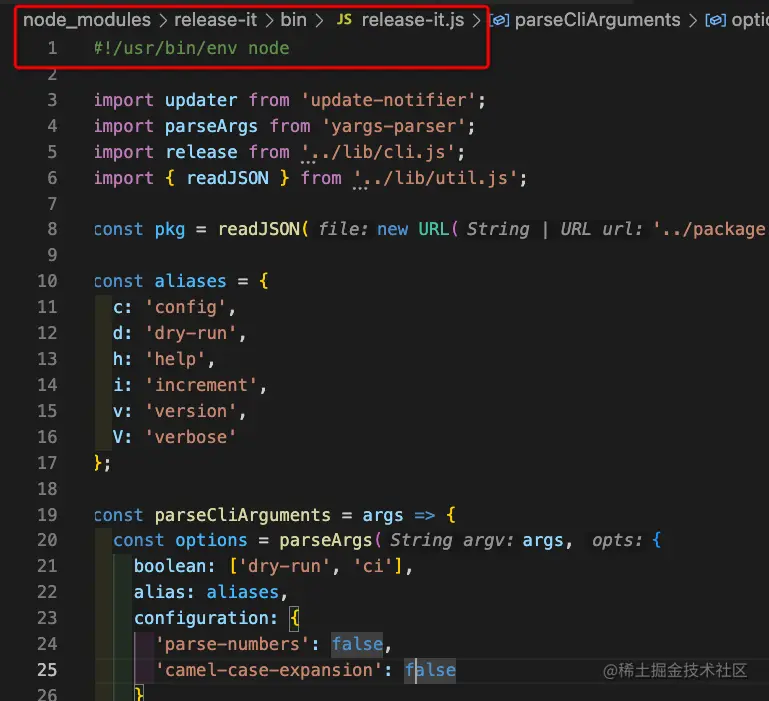Screen dimensions: 769x701
Task: Click line number 19 in gutter
Action: [x=47, y=515]
